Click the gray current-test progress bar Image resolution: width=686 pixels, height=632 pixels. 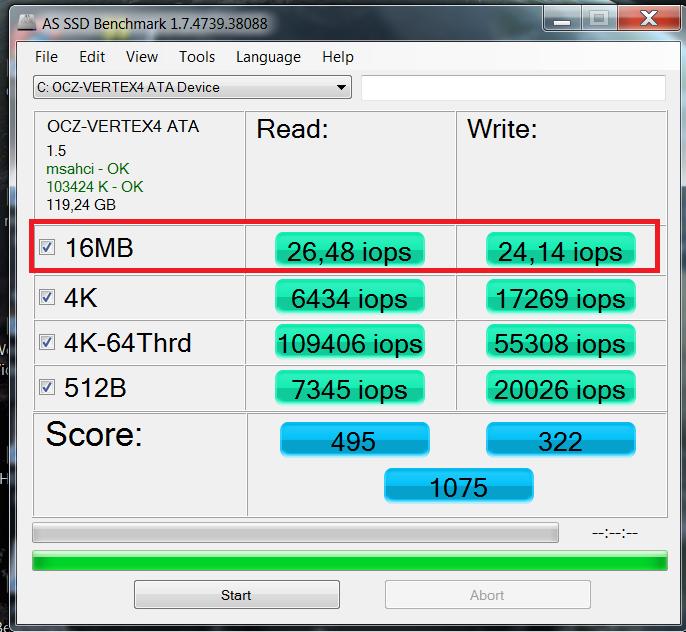point(295,533)
